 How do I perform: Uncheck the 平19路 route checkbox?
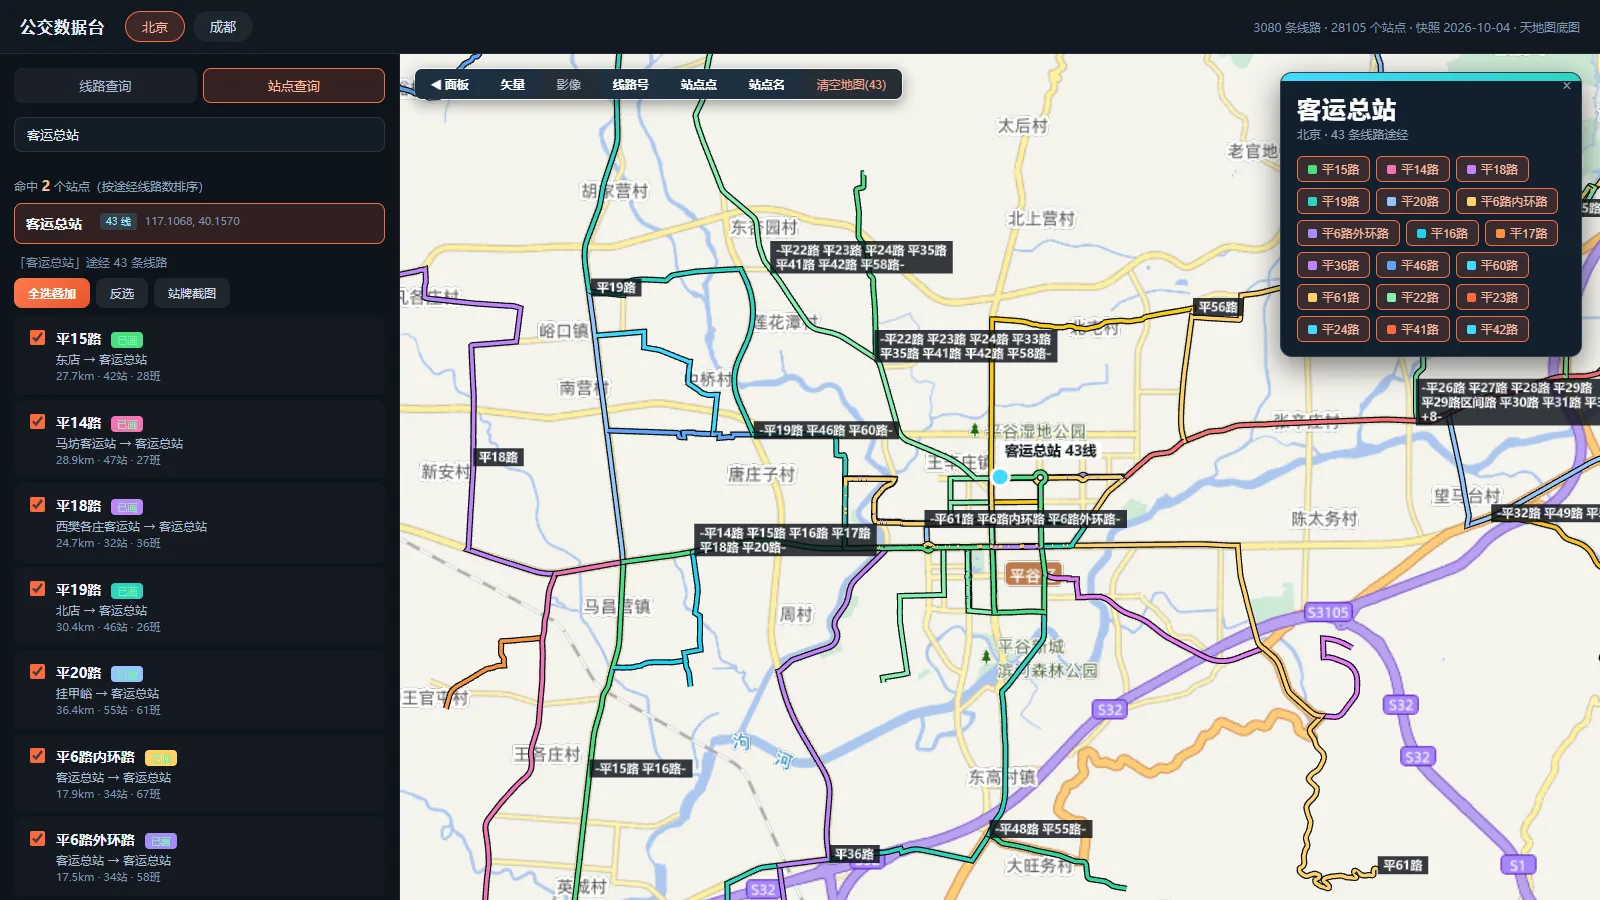click(37, 589)
